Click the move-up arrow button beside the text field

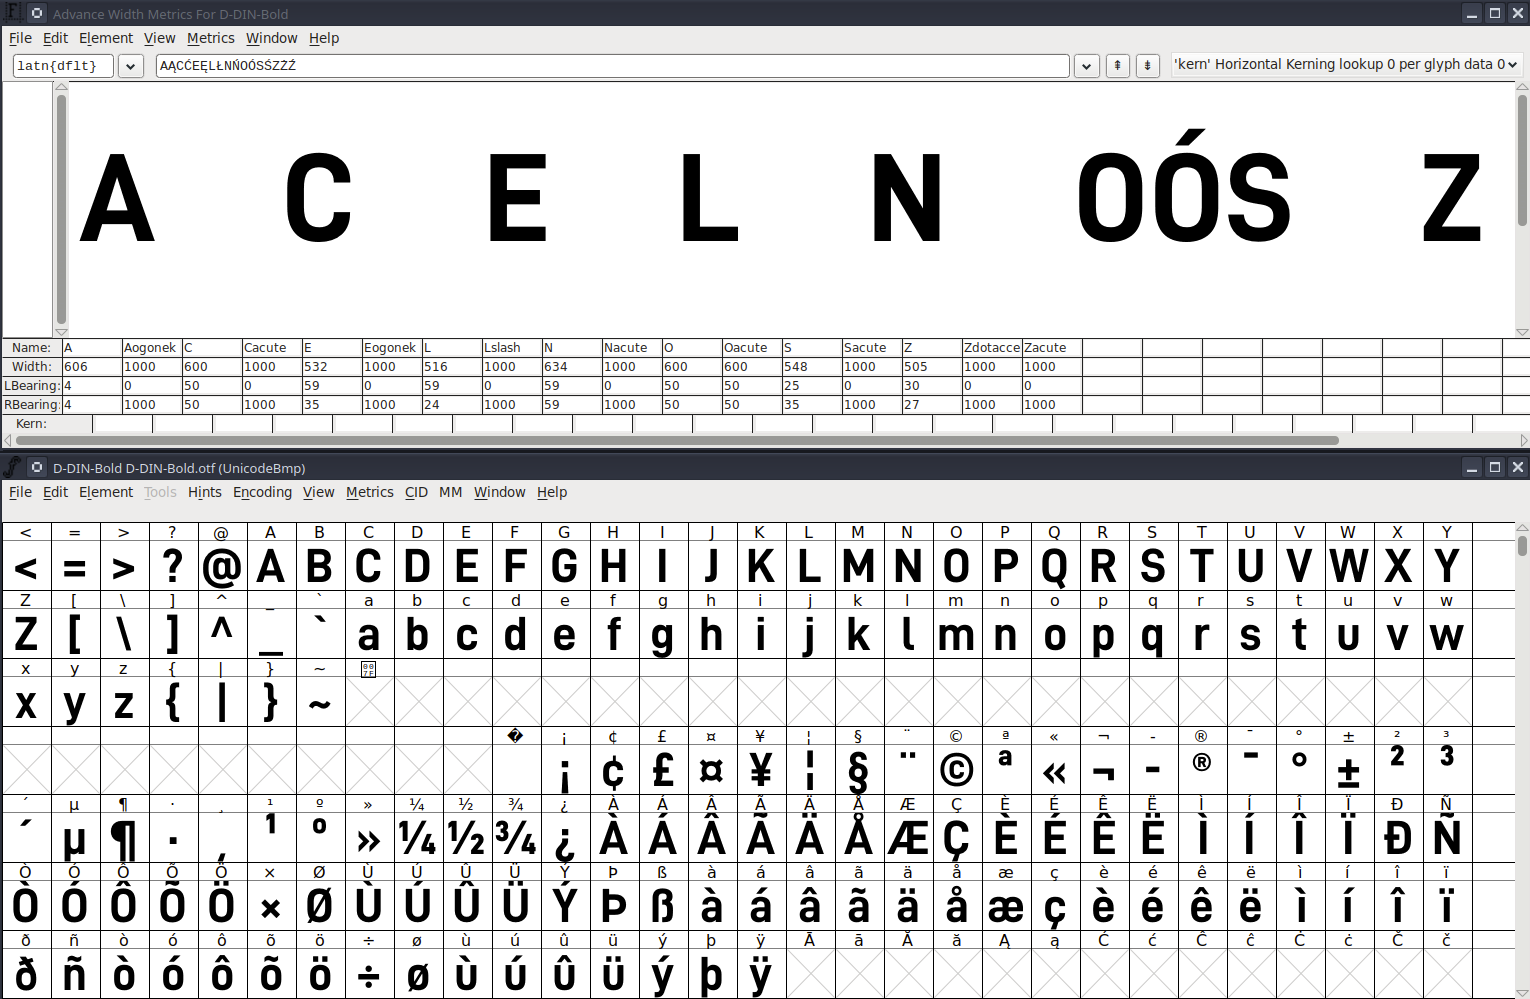(1118, 65)
